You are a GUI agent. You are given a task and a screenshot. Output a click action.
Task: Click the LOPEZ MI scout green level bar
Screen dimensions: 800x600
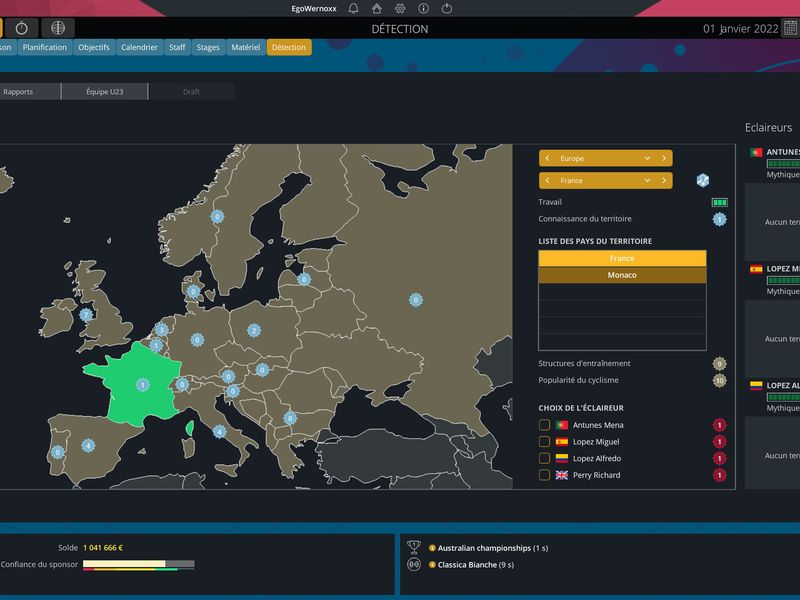(783, 280)
